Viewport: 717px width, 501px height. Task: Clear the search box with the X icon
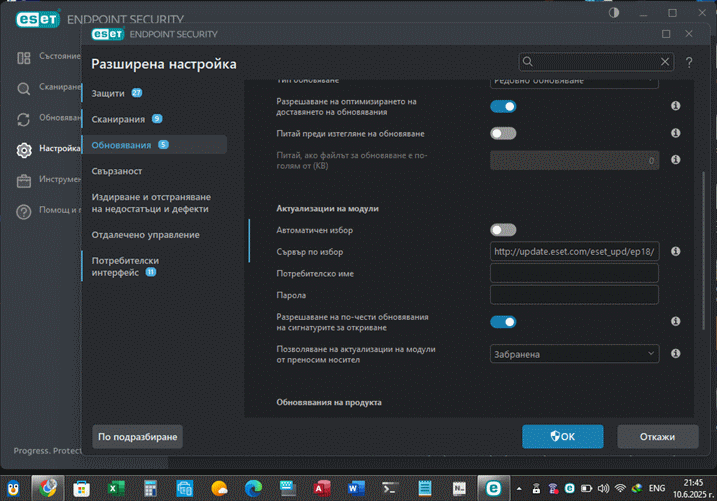(x=665, y=62)
